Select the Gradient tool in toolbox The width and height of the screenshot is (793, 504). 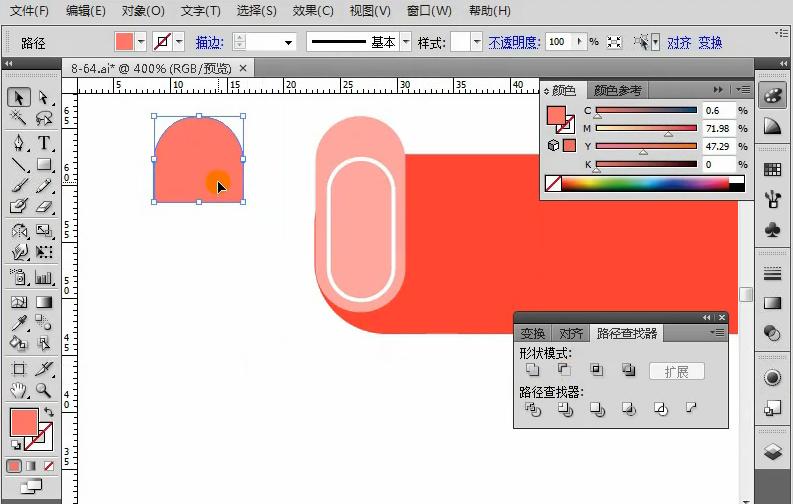coord(44,302)
